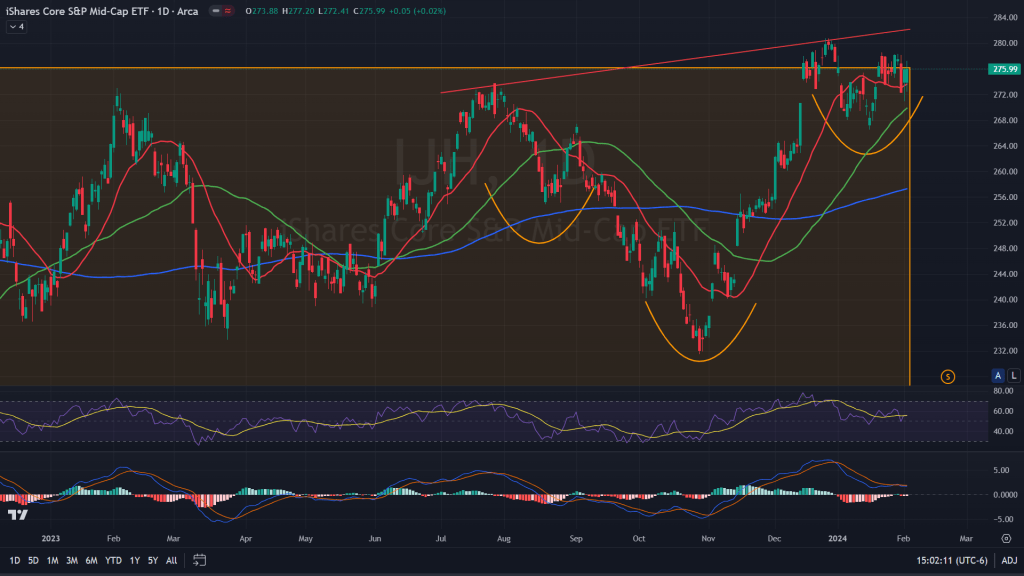Open the go-to-date calendar icon
Screen dimensions: 1024x576
tap(199, 560)
